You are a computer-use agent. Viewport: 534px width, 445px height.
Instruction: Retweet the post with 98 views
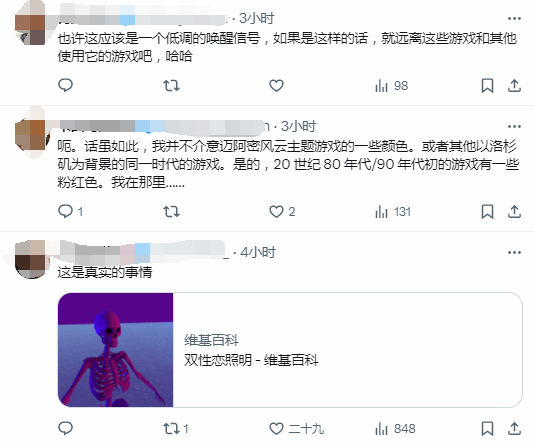point(171,85)
